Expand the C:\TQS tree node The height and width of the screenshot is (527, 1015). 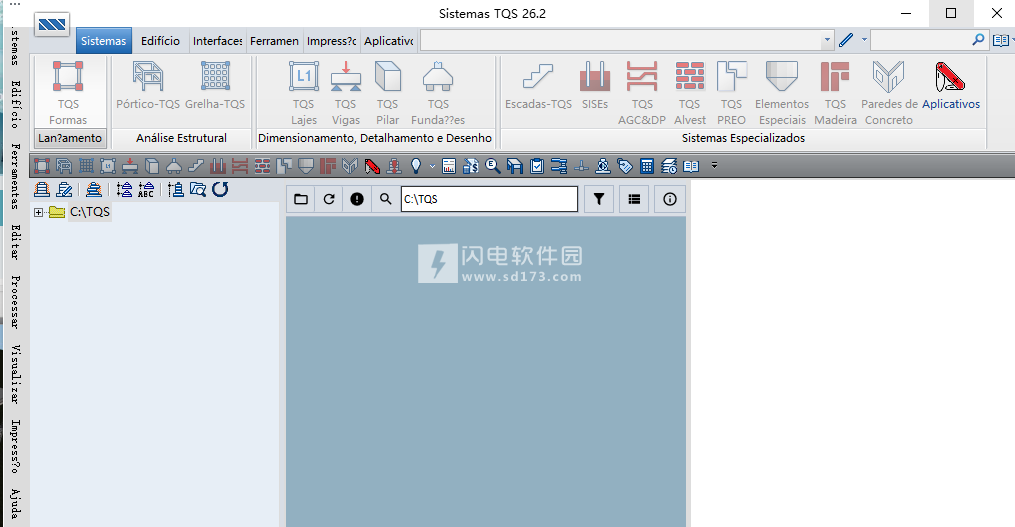[38, 212]
